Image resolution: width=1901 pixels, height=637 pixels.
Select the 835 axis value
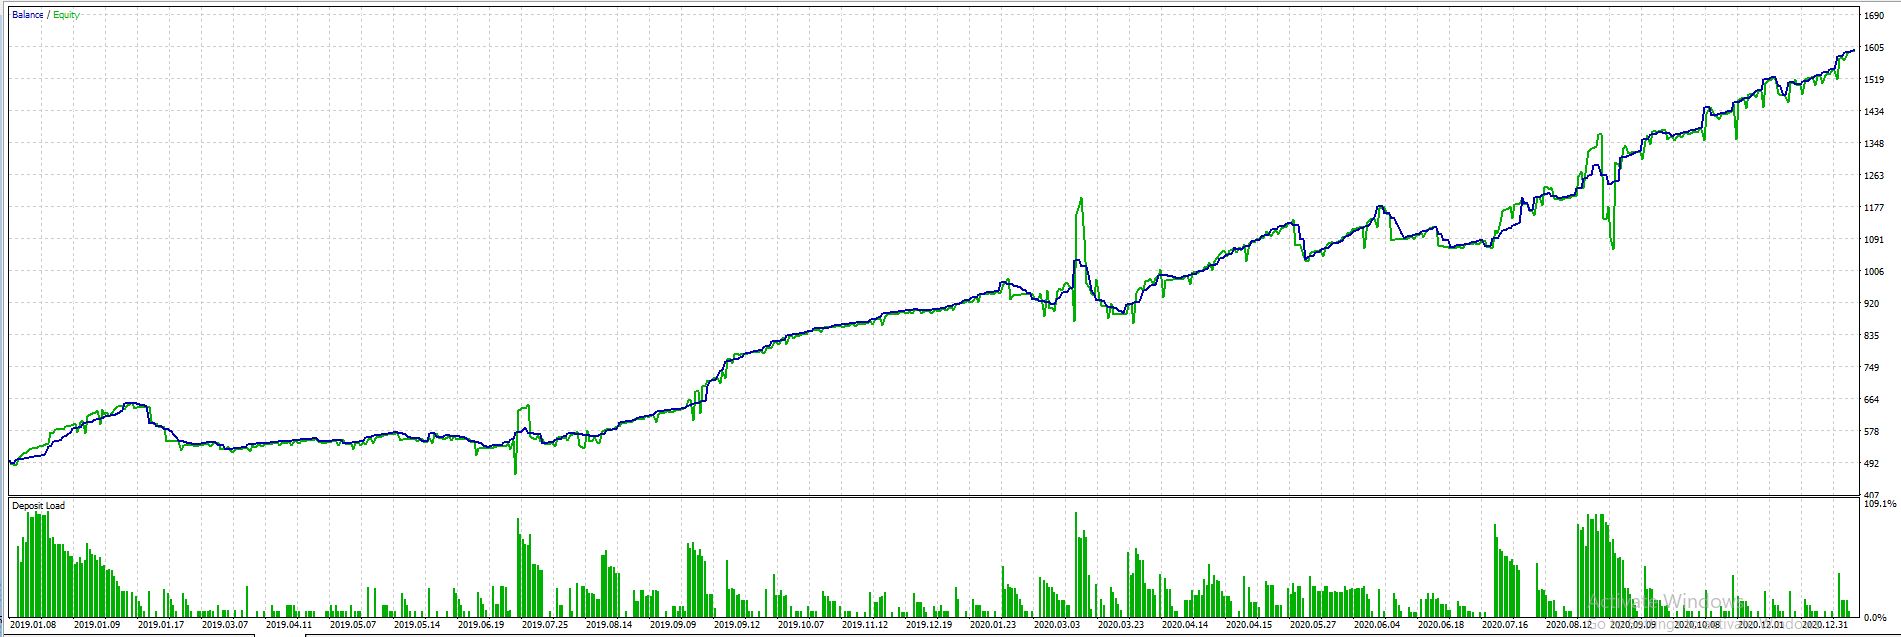pos(1871,336)
